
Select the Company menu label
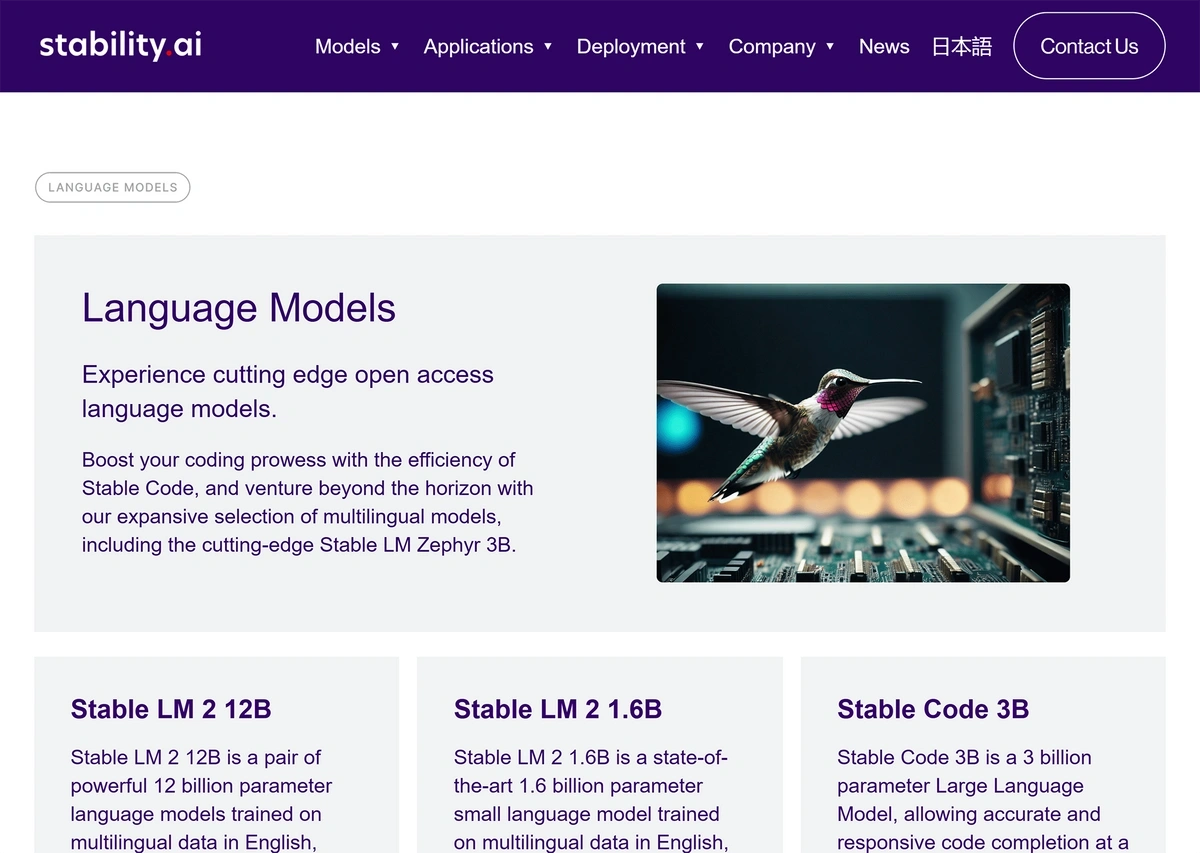coord(772,47)
